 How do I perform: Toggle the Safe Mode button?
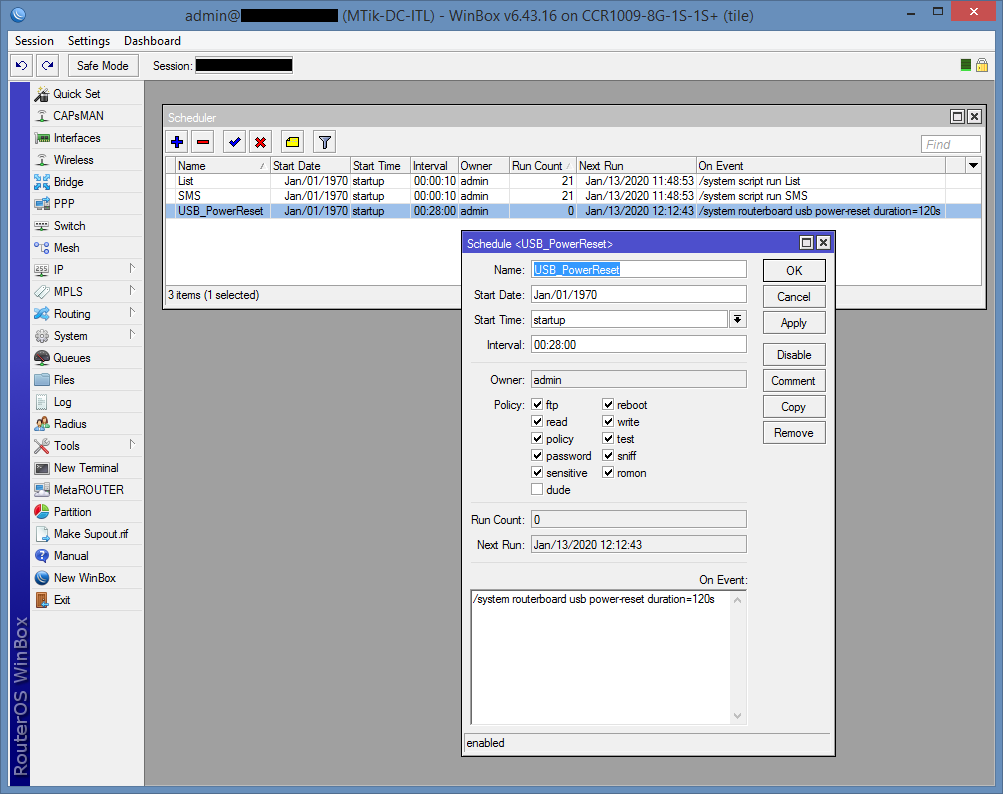tap(102, 65)
